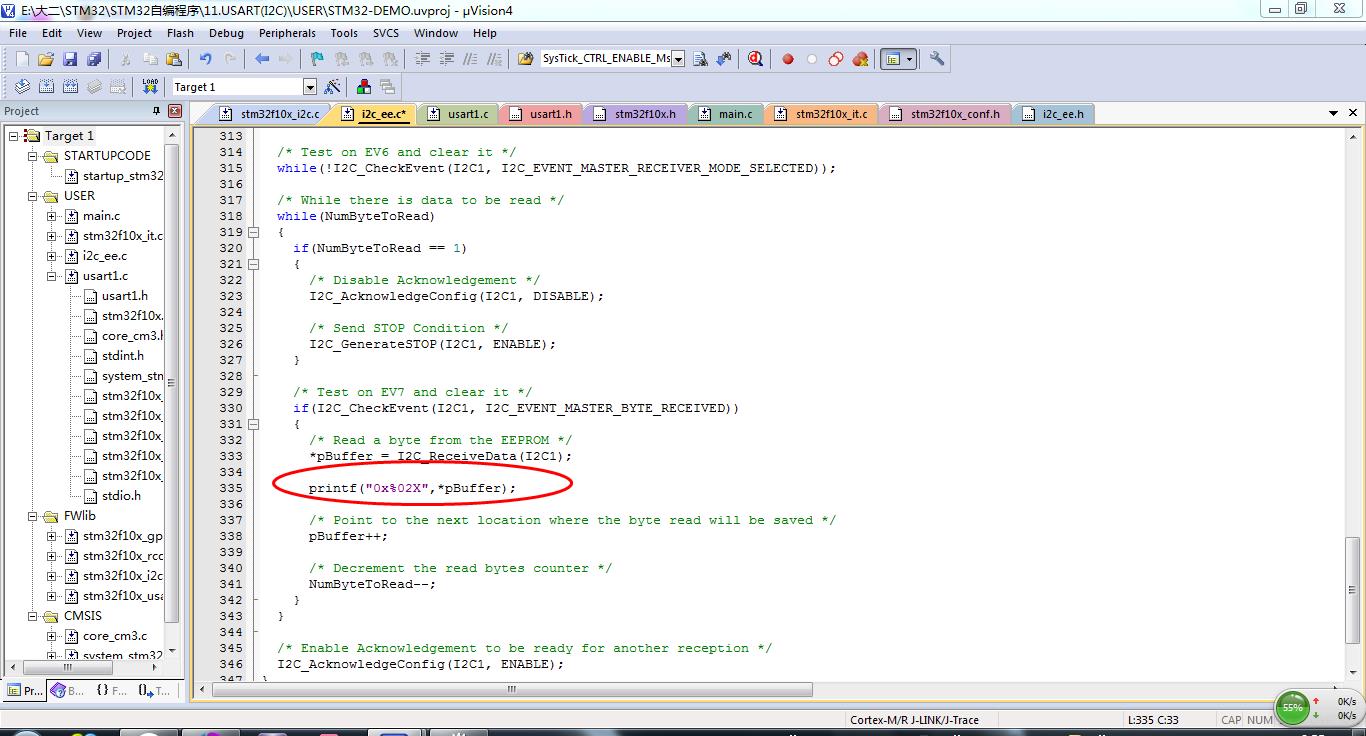Open Target Options magic wand icon
Image resolution: width=1366 pixels, height=736 pixels.
333,87
